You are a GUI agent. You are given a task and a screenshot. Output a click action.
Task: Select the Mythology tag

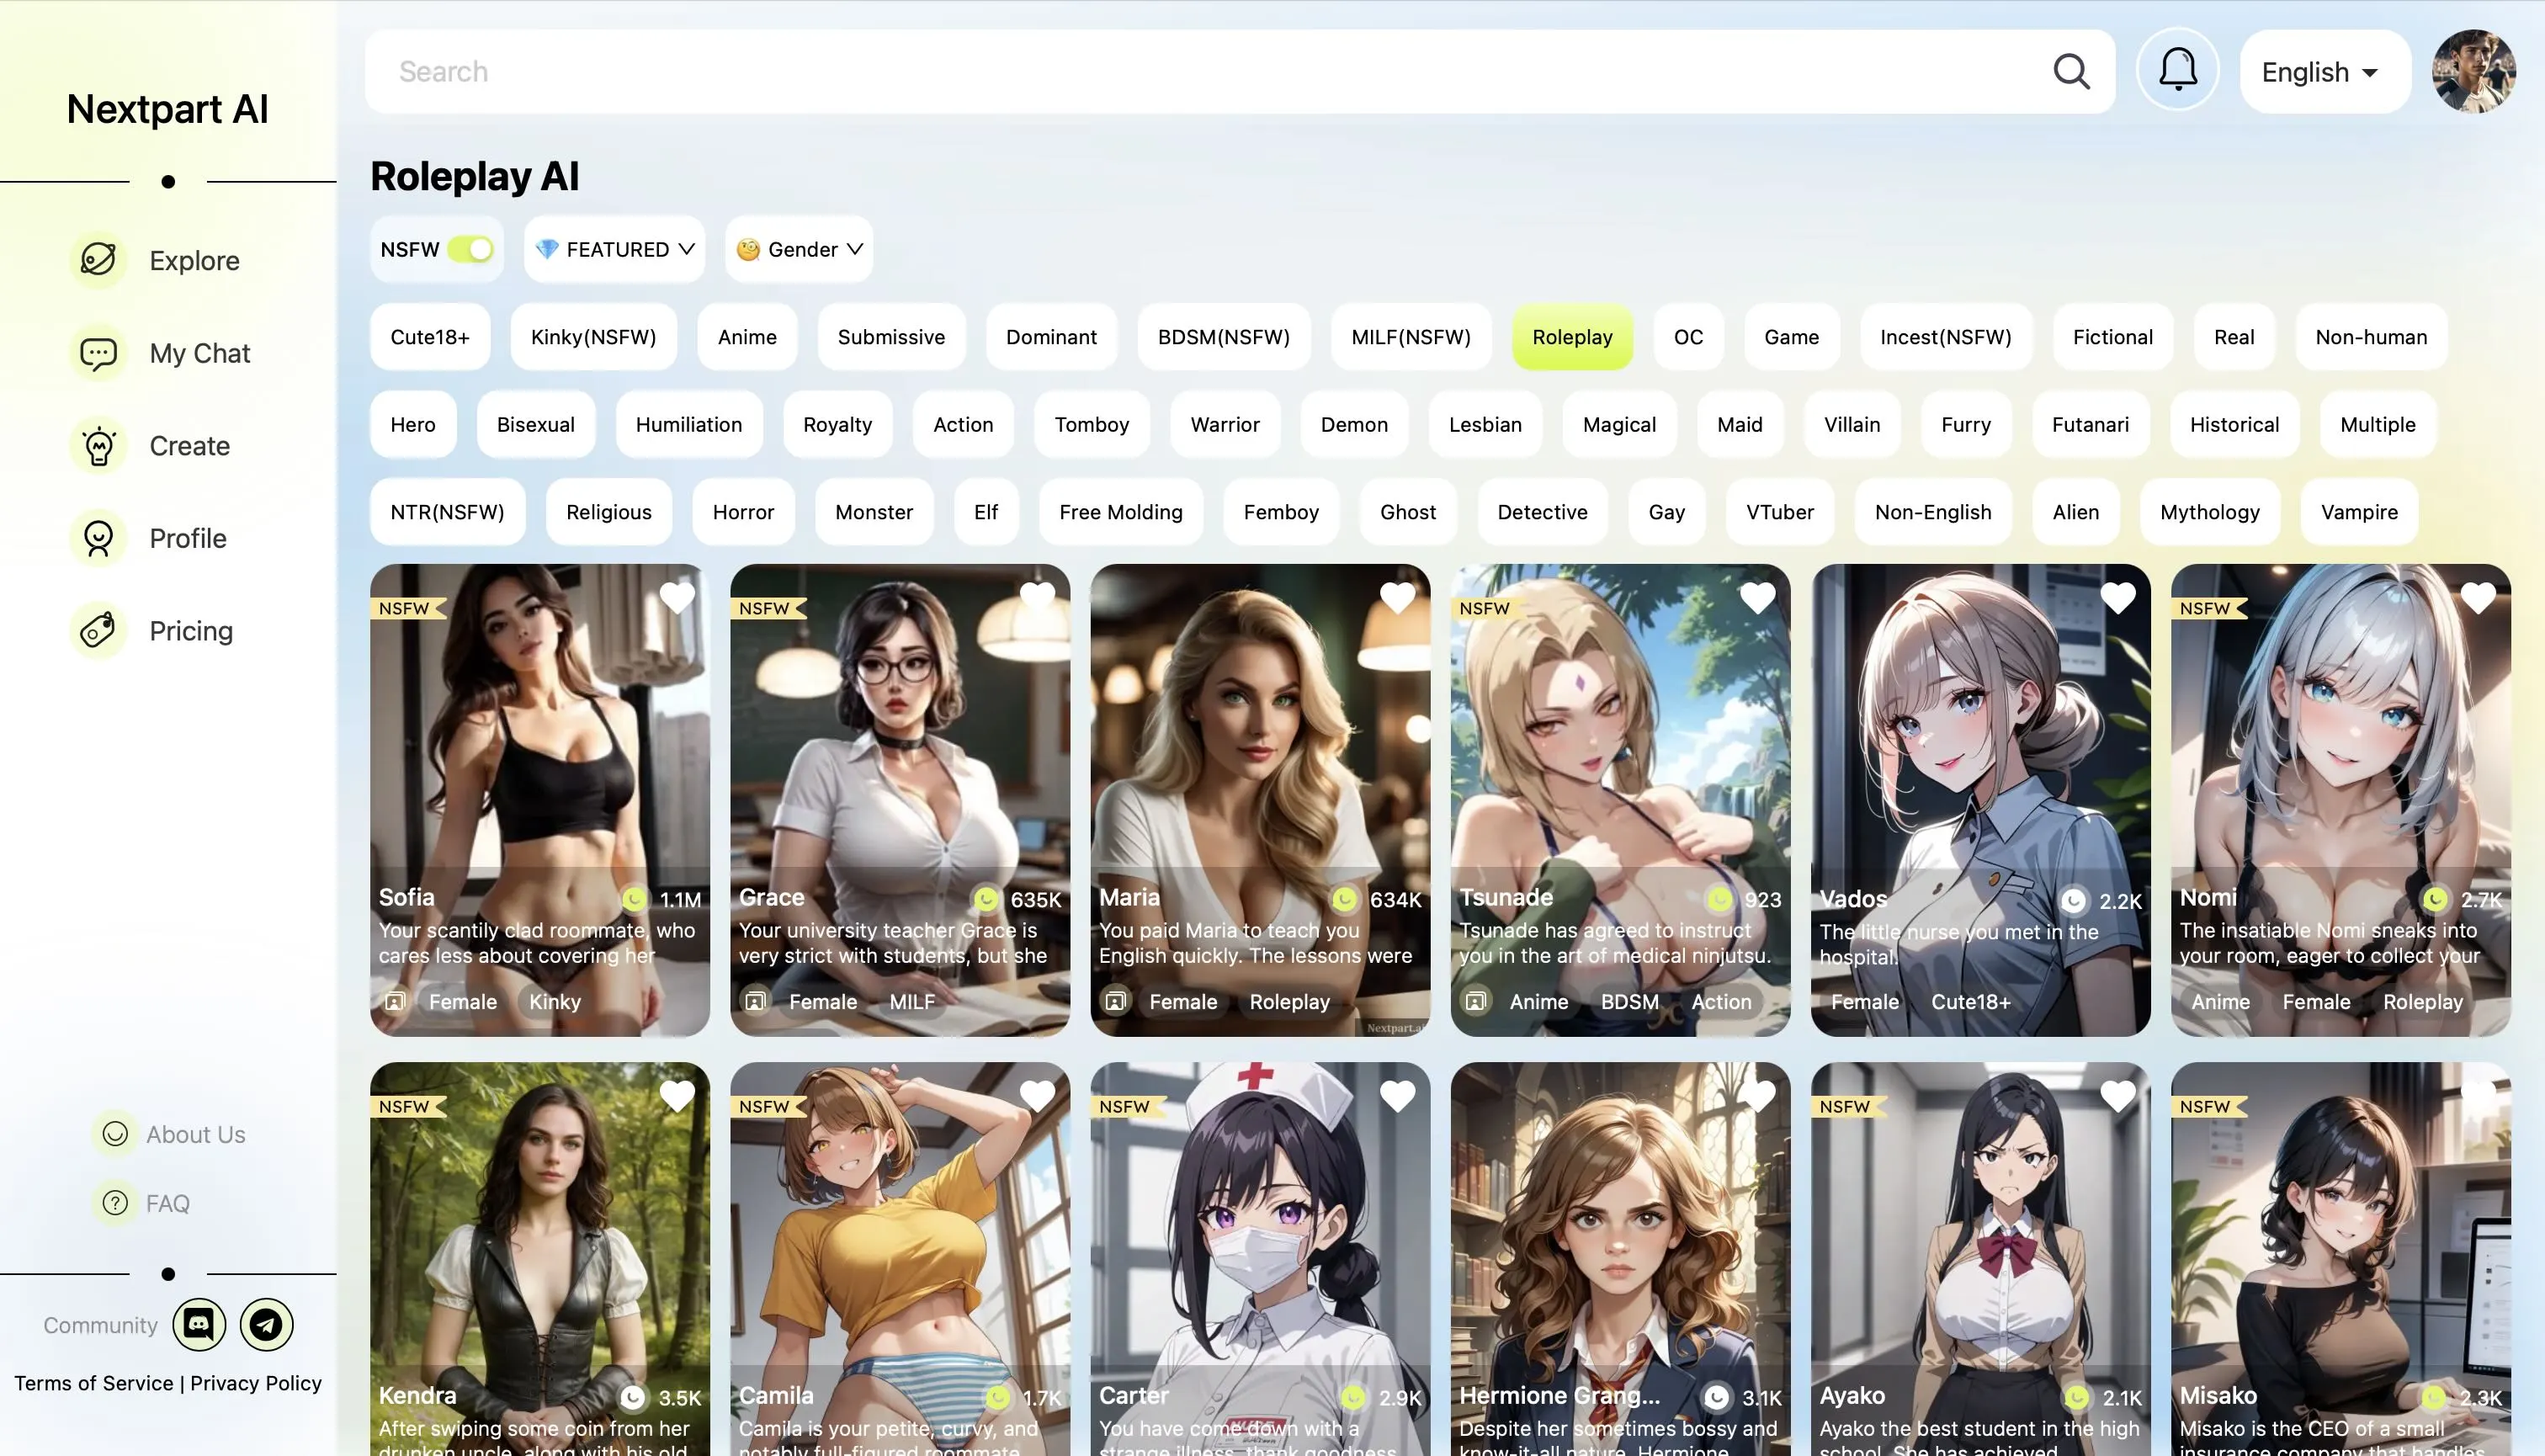(2210, 512)
